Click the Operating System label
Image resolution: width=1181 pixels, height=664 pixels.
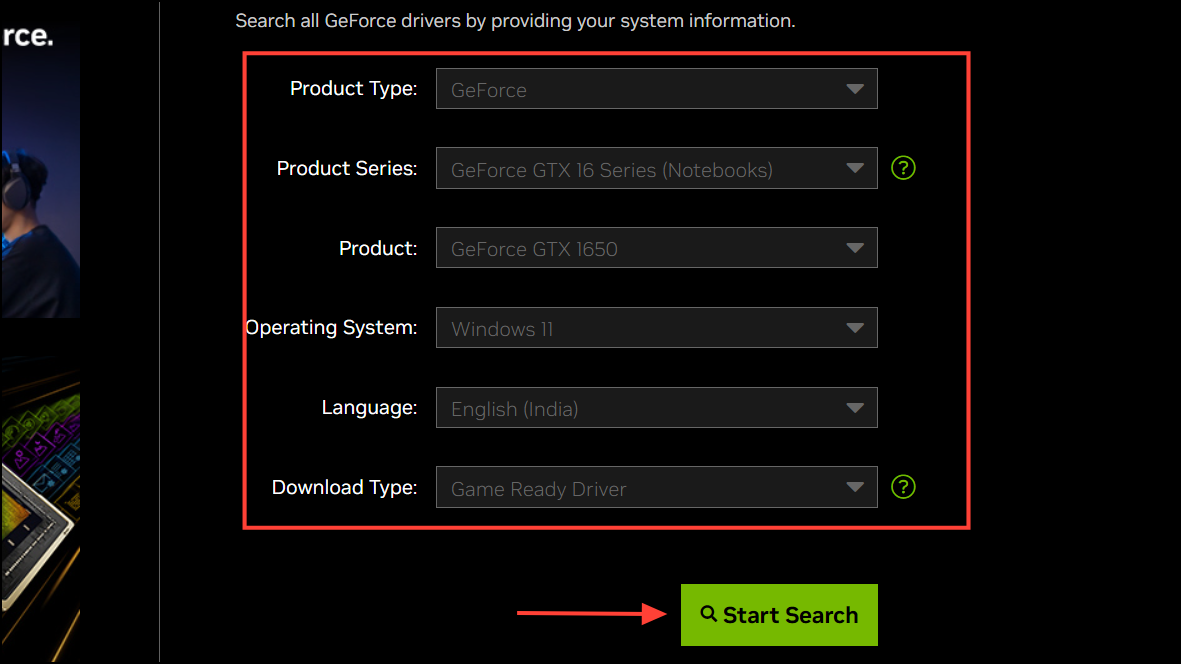331,328
